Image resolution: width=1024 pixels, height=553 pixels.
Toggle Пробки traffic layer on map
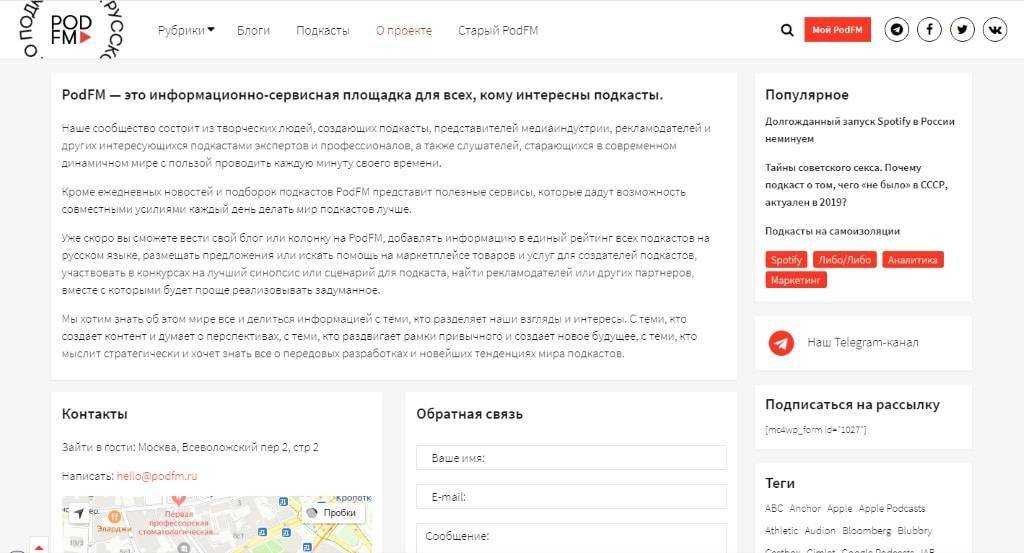pos(331,512)
